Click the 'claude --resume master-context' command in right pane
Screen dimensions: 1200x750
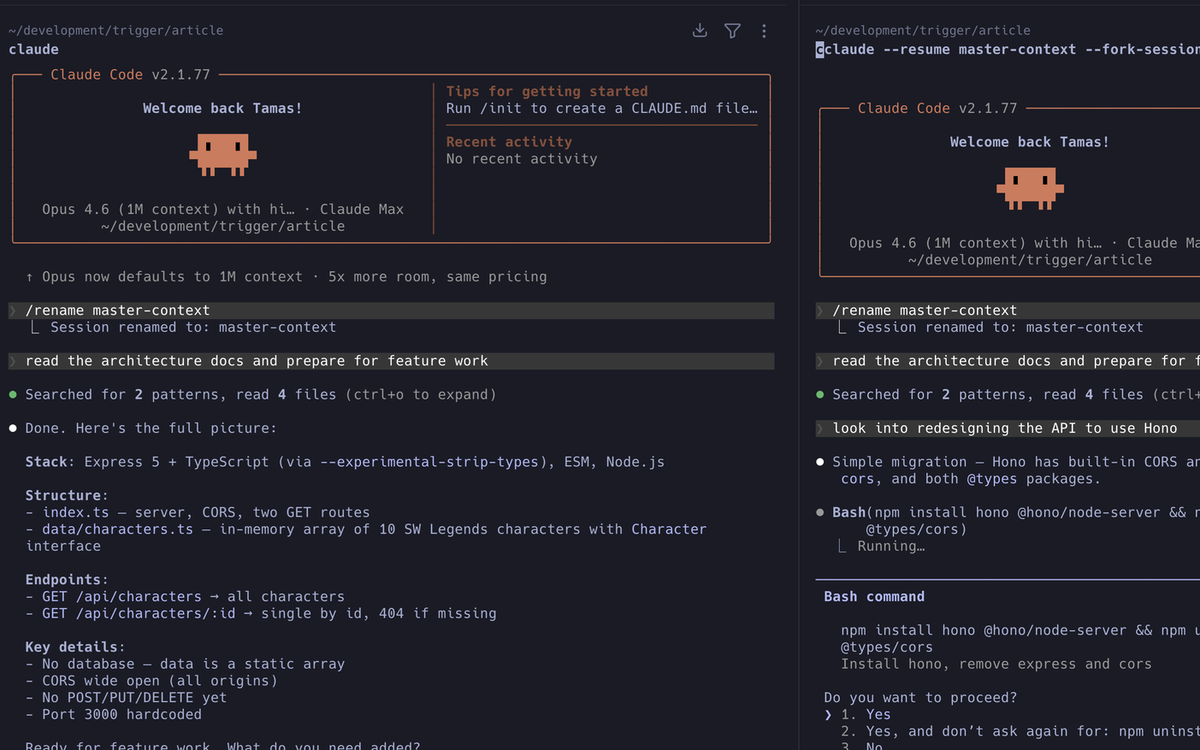[x=1007, y=50]
